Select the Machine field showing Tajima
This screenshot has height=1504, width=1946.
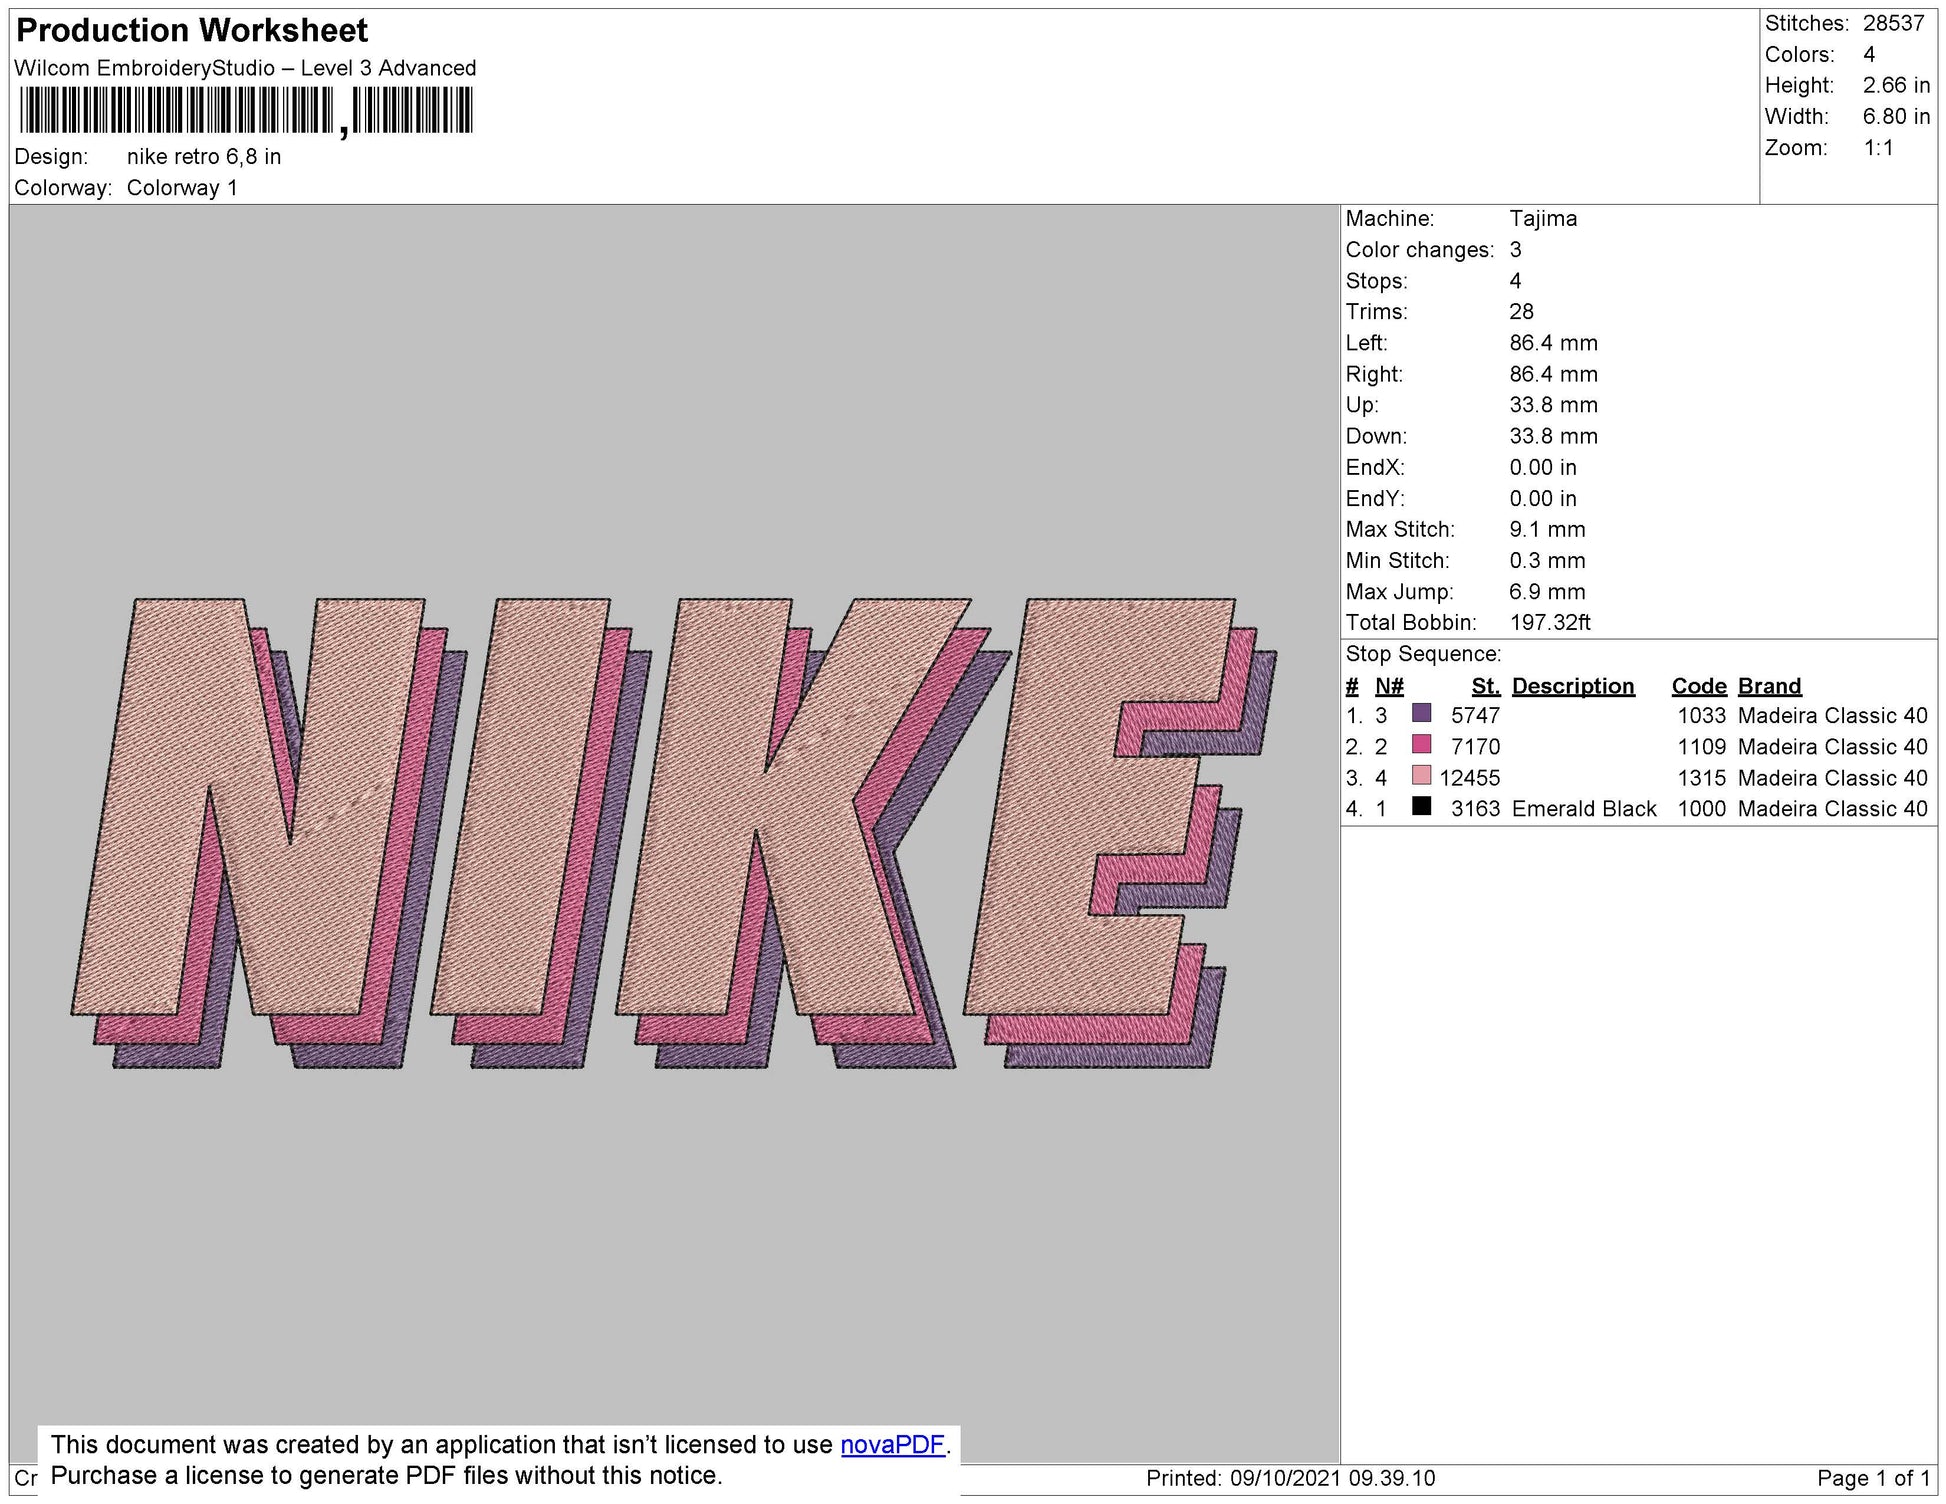(1543, 219)
